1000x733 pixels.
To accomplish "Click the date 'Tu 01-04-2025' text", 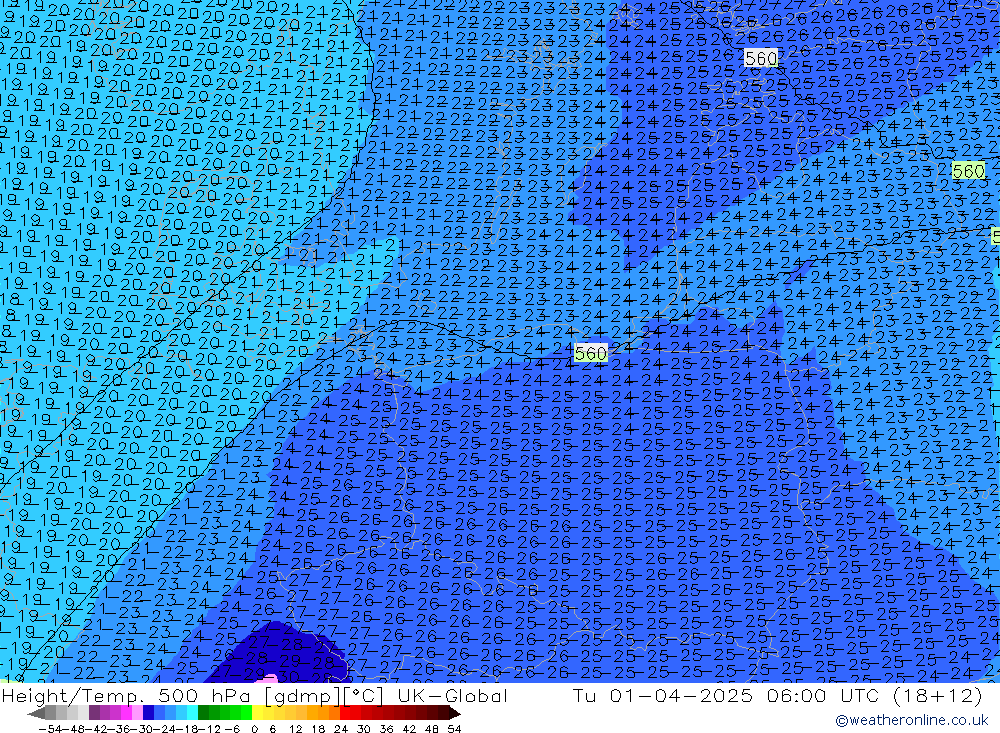I will point(663,696).
